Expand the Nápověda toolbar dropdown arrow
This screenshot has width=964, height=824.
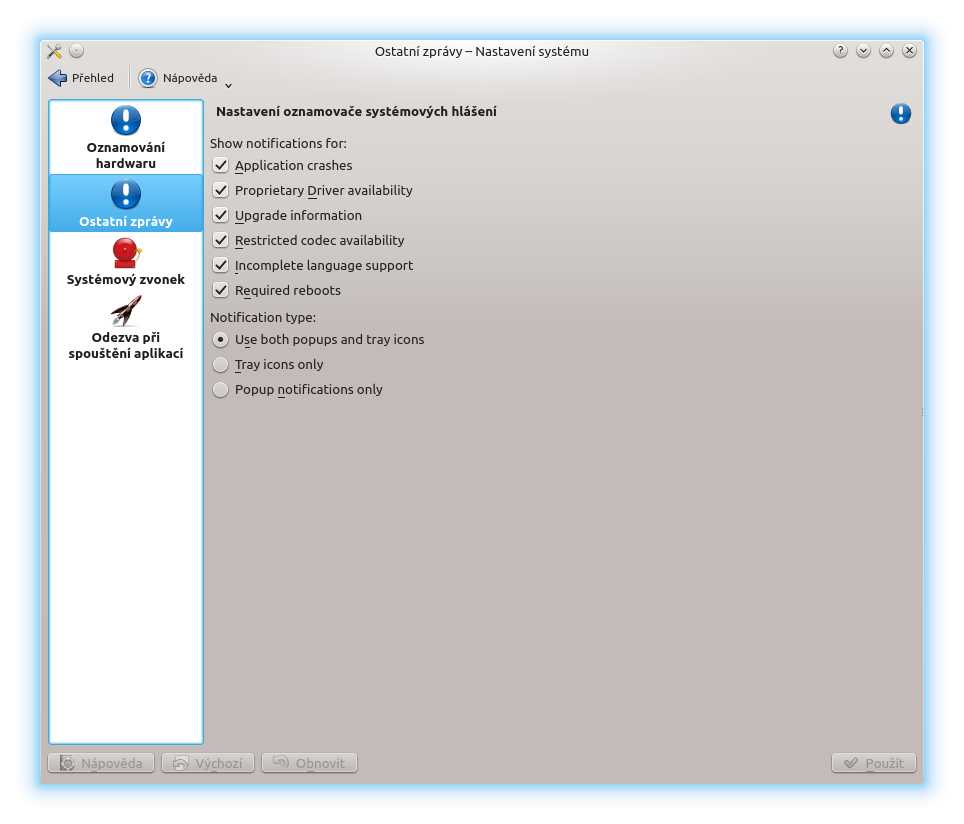228,85
